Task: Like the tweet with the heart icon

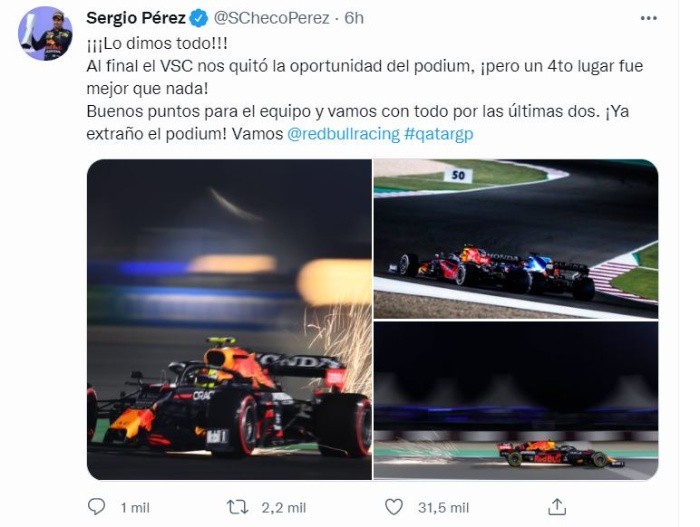Action: (x=394, y=507)
